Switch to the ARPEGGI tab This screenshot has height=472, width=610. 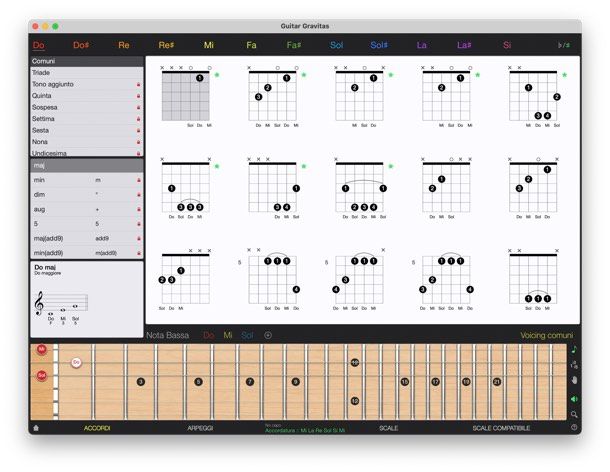pos(200,428)
